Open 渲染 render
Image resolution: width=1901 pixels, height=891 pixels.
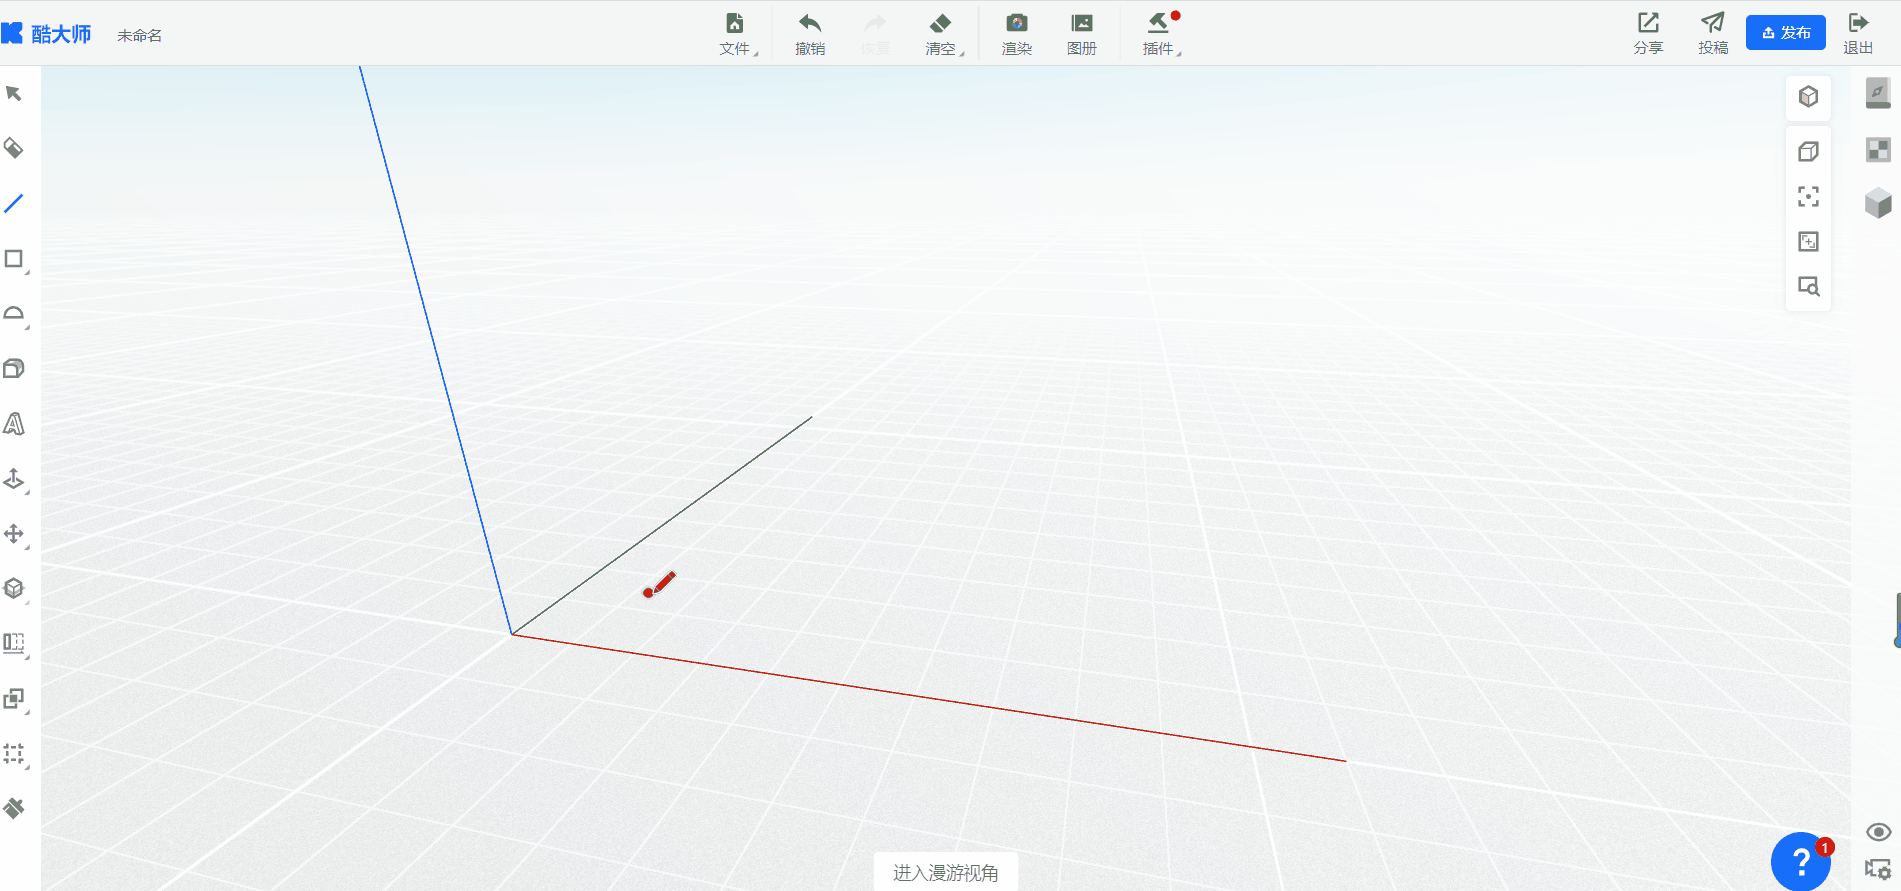1017,34
